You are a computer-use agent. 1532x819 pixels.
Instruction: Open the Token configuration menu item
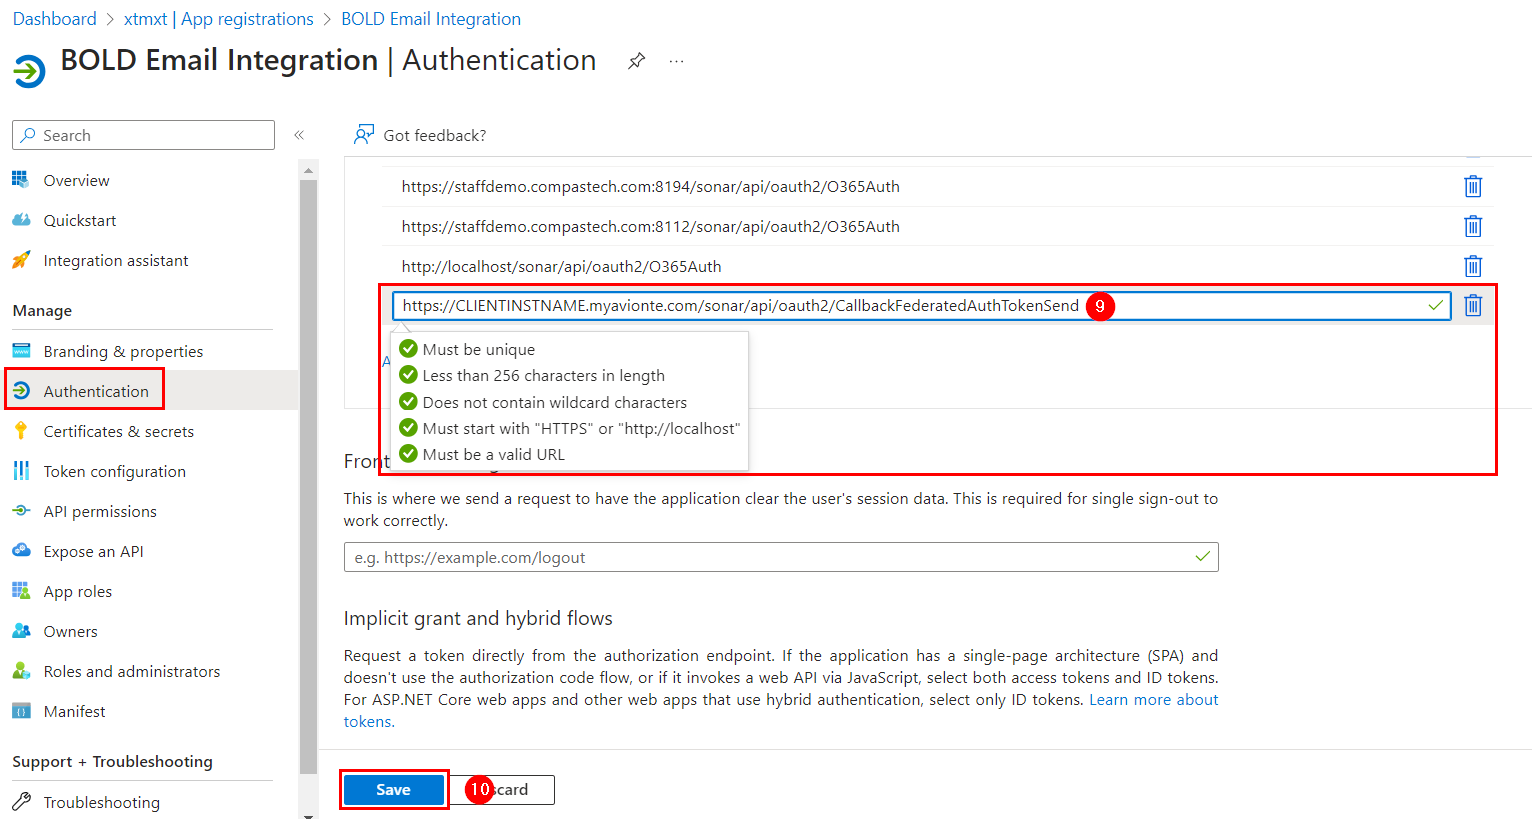pyautogui.click(x=114, y=471)
